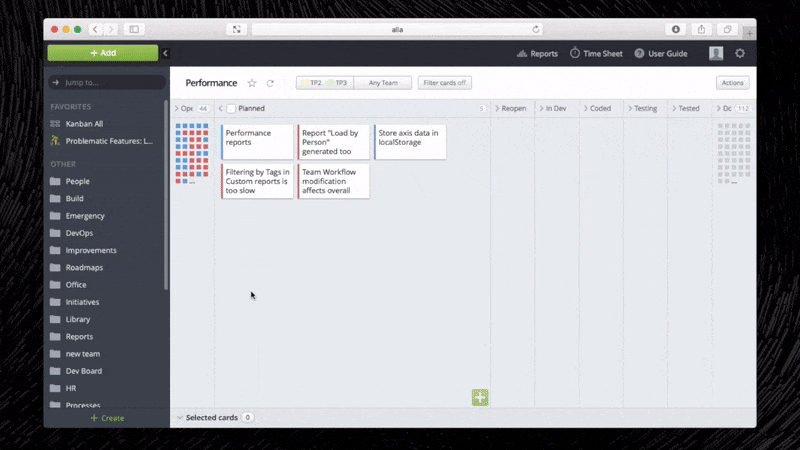Open Filtering by Tags in Custom reports card
Viewport: 800px width, 450px height.
click(x=257, y=181)
